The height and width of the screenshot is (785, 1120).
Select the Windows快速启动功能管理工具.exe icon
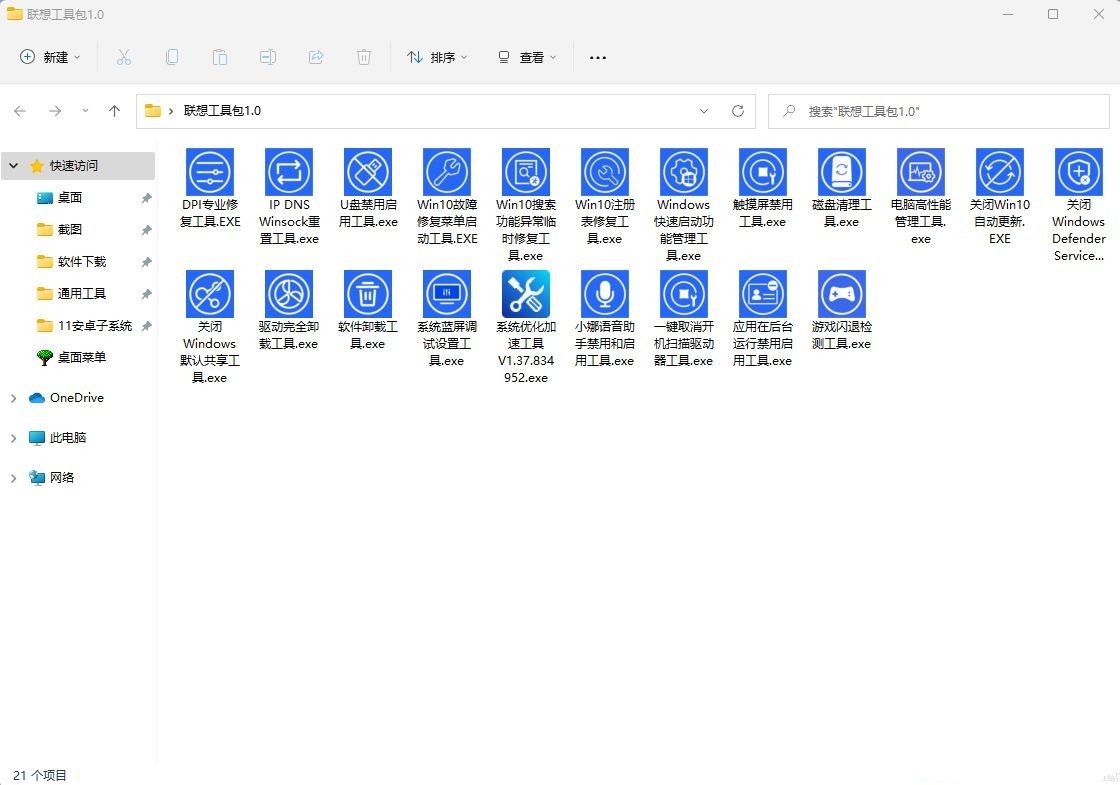pos(684,172)
